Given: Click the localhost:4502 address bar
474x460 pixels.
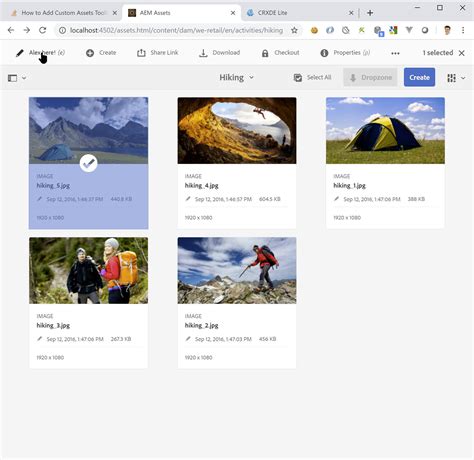Looking at the screenshot, I should point(176,30).
